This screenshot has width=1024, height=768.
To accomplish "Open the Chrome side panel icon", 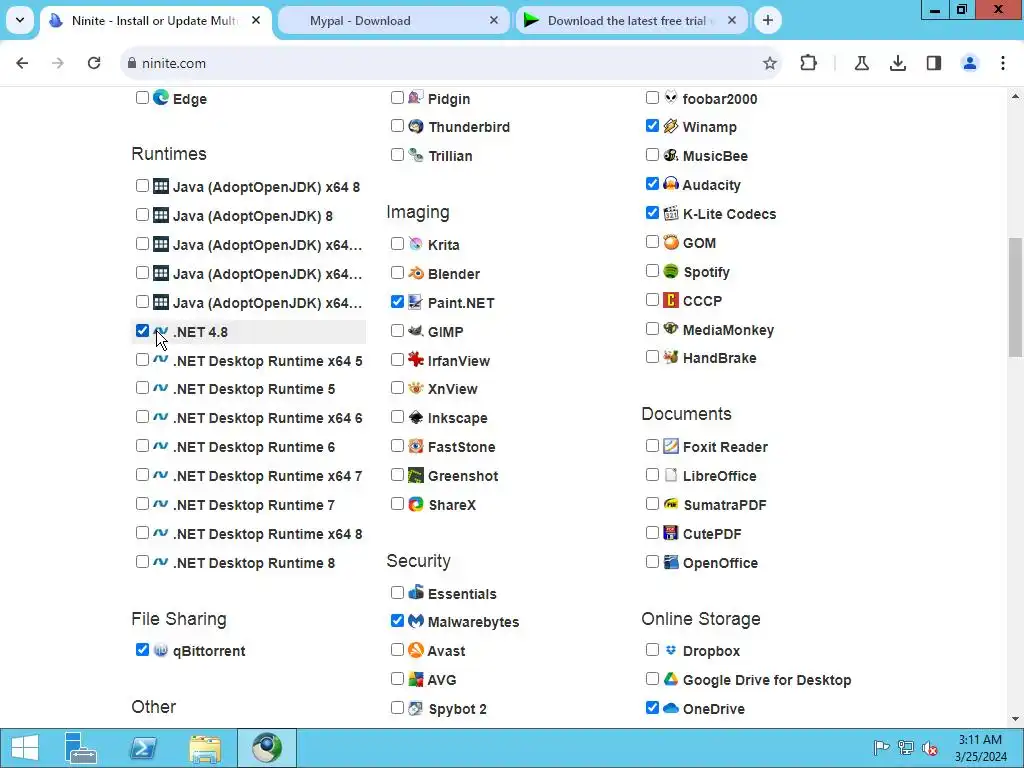I will click(x=934, y=63).
